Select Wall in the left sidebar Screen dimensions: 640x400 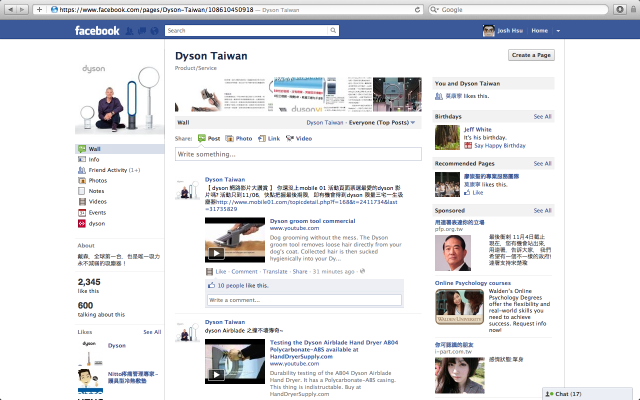(120, 149)
